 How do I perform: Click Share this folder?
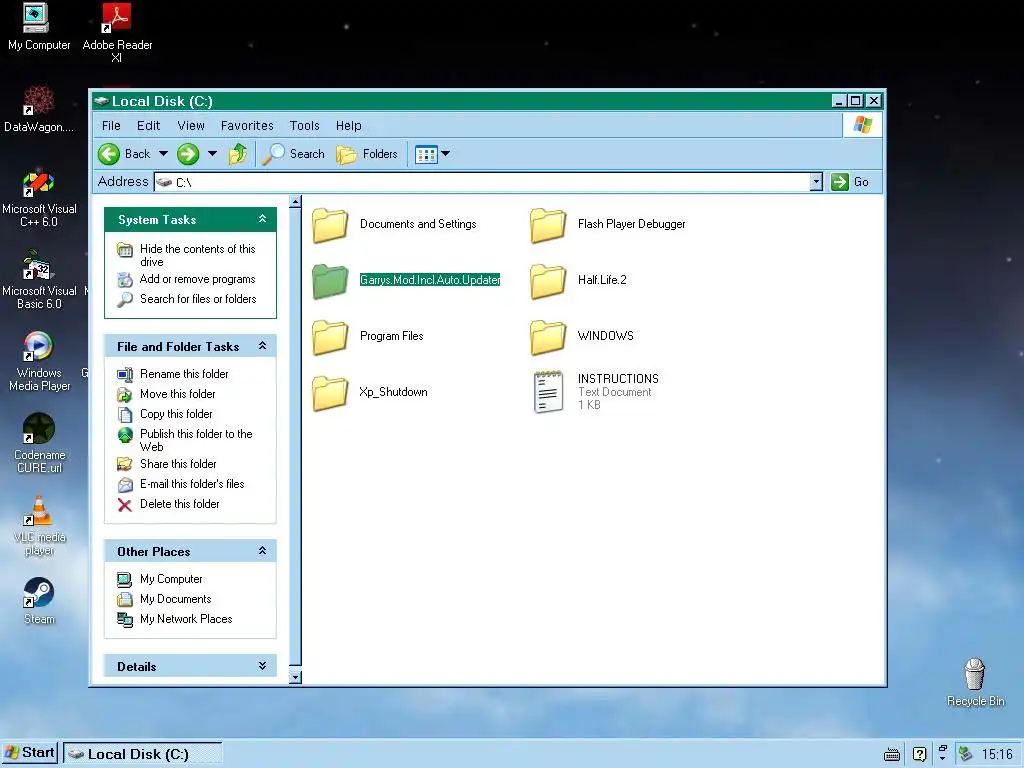coord(178,464)
